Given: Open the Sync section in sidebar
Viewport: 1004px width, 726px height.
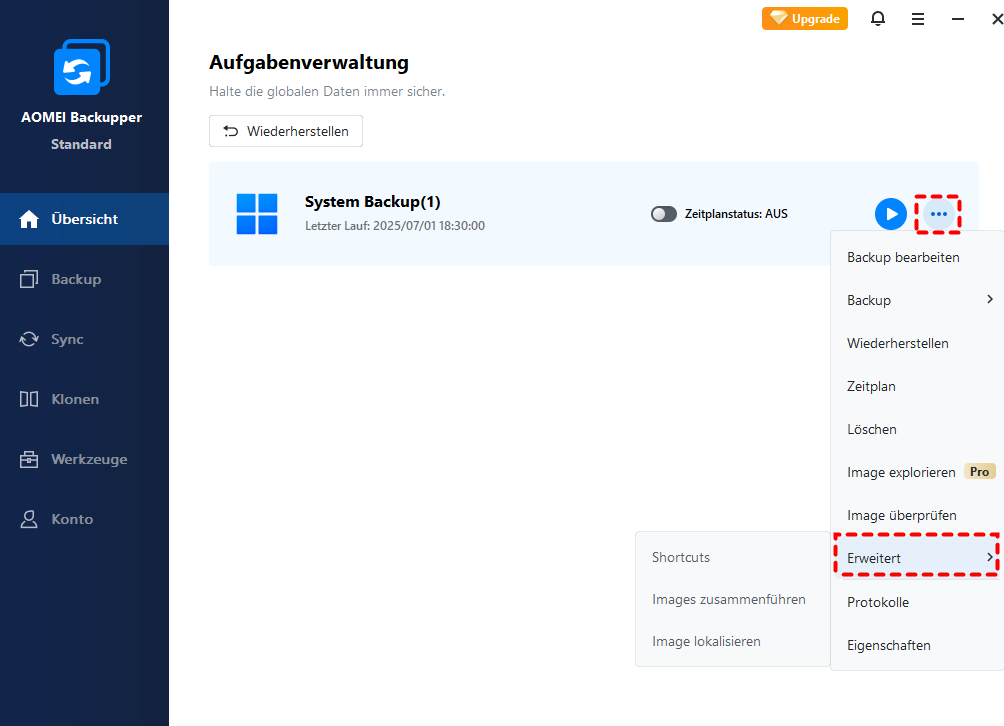Looking at the screenshot, I should coord(85,339).
